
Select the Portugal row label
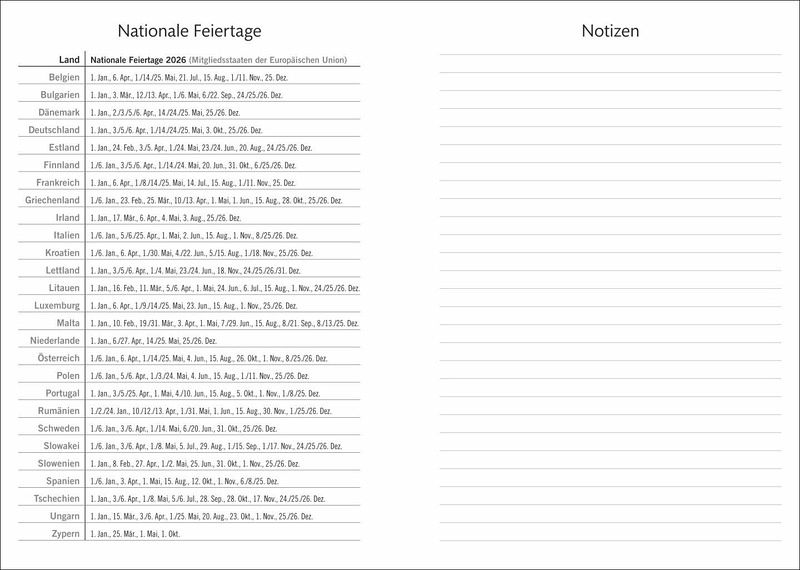coord(62,393)
